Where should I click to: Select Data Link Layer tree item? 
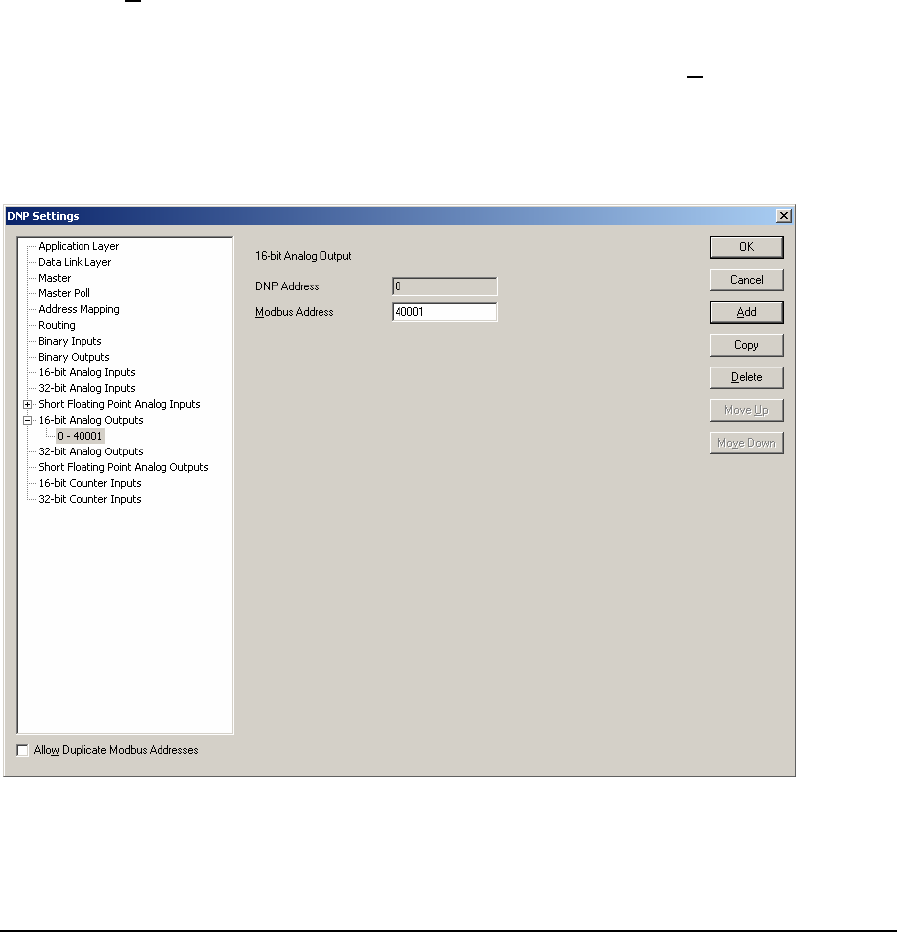74,262
